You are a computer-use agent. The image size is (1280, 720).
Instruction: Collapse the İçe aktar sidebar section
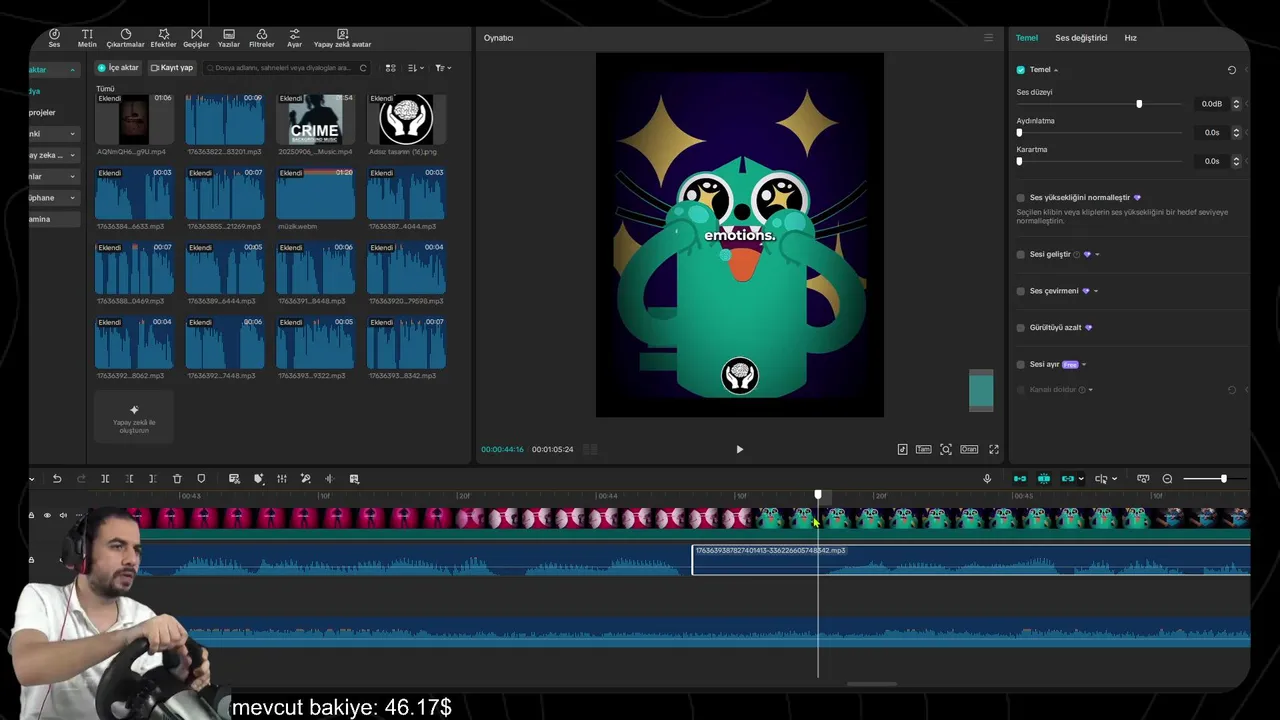[72, 70]
